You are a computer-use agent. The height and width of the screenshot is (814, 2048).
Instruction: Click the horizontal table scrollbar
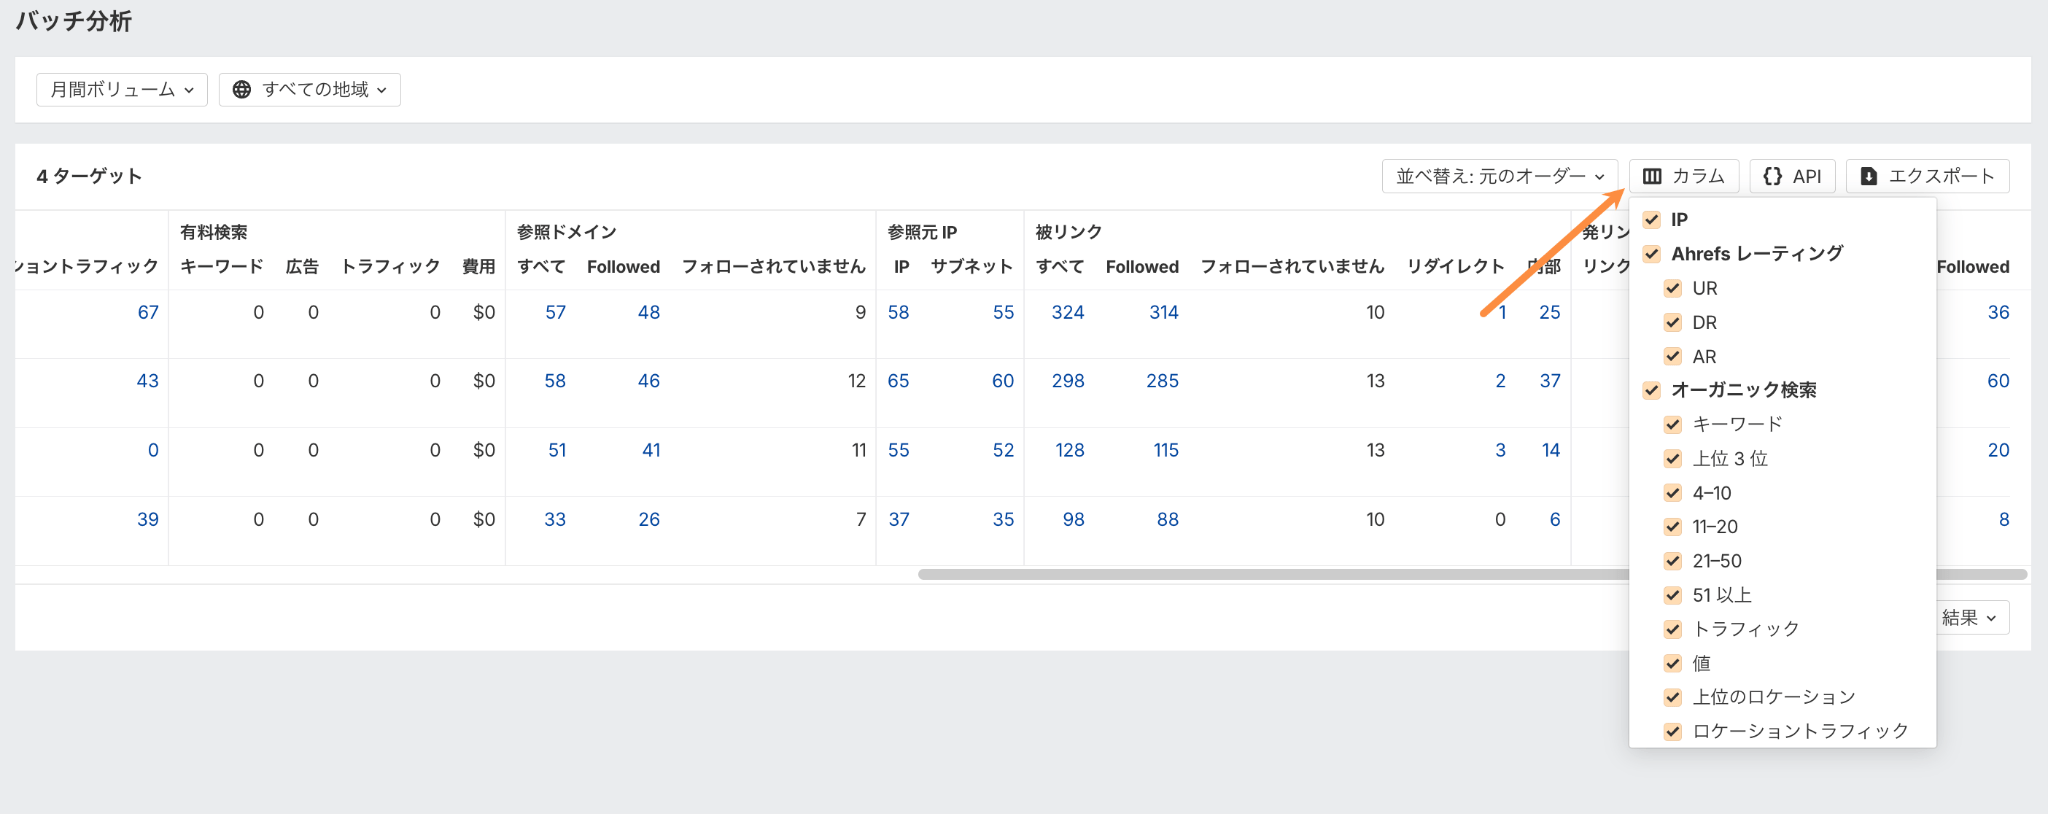[x=1270, y=575]
